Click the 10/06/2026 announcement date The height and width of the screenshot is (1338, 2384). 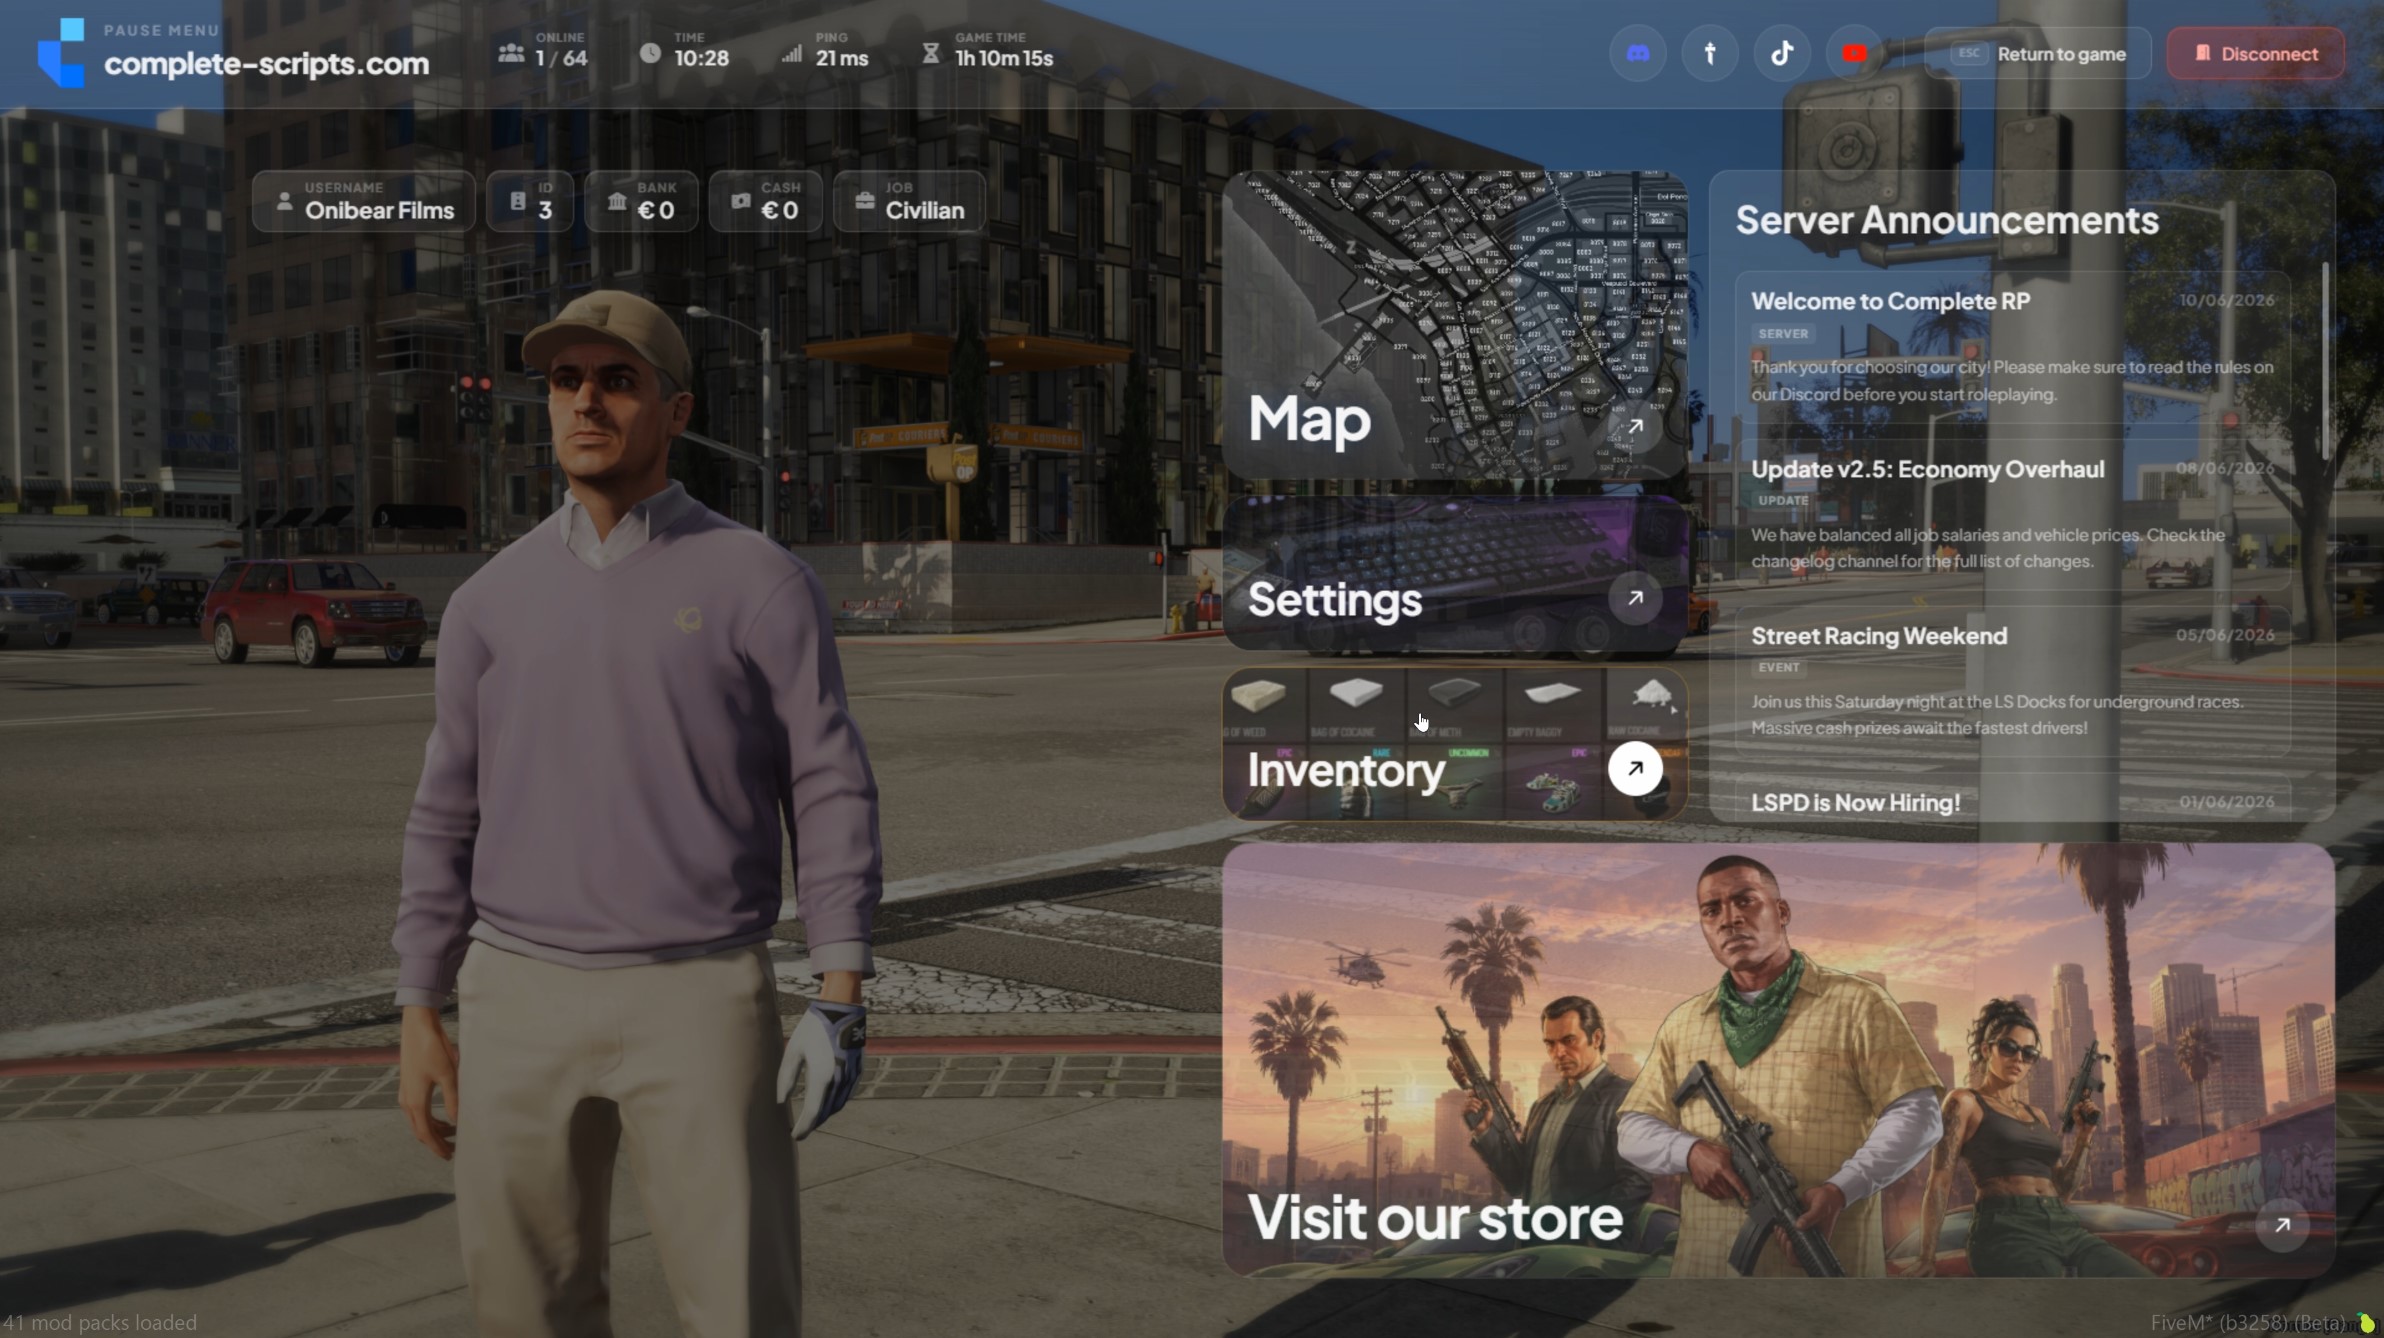click(x=2227, y=300)
